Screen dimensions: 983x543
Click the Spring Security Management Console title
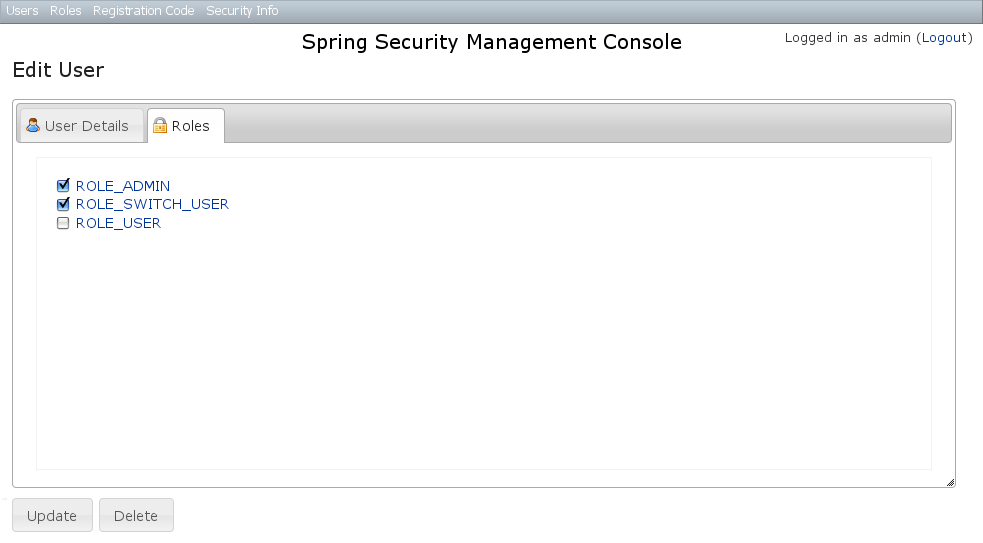coord(491,42)
